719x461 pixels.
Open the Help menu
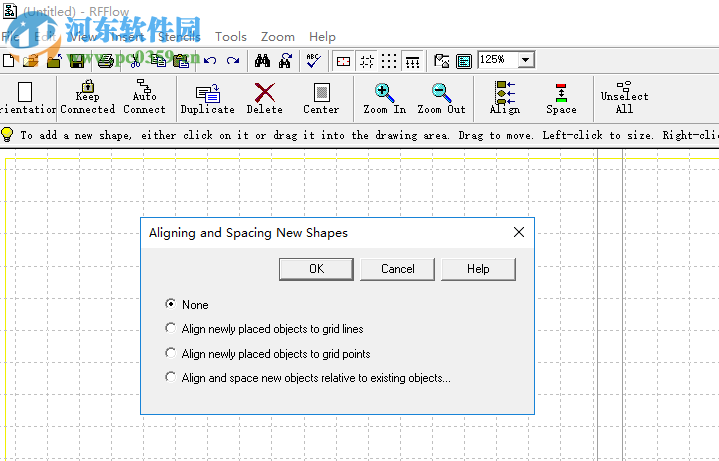322,37
